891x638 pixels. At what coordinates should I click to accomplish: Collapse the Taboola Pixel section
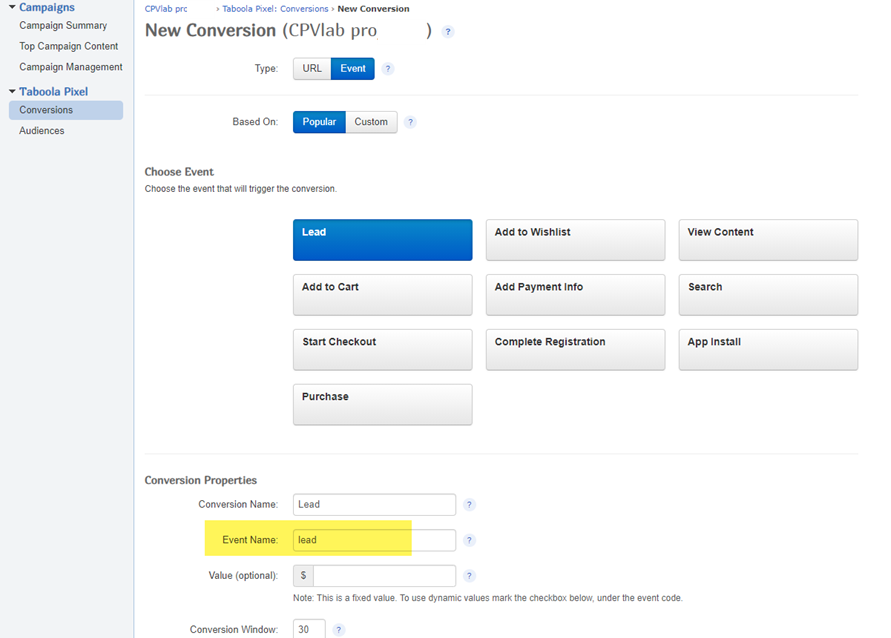point(10,91)
